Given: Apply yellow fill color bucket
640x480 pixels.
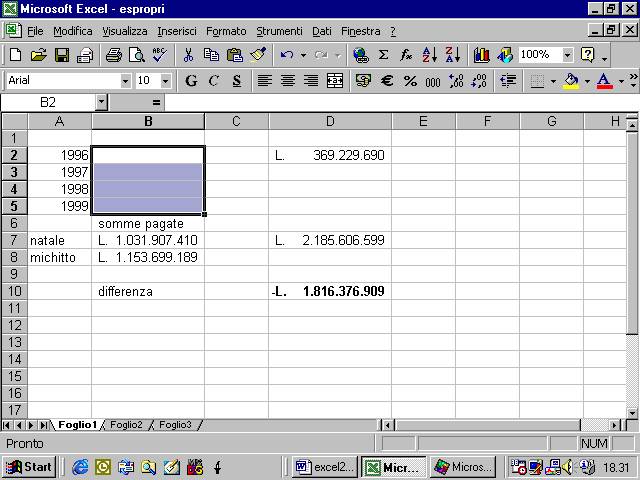Looking at the screenshot, I should [571, 80].
